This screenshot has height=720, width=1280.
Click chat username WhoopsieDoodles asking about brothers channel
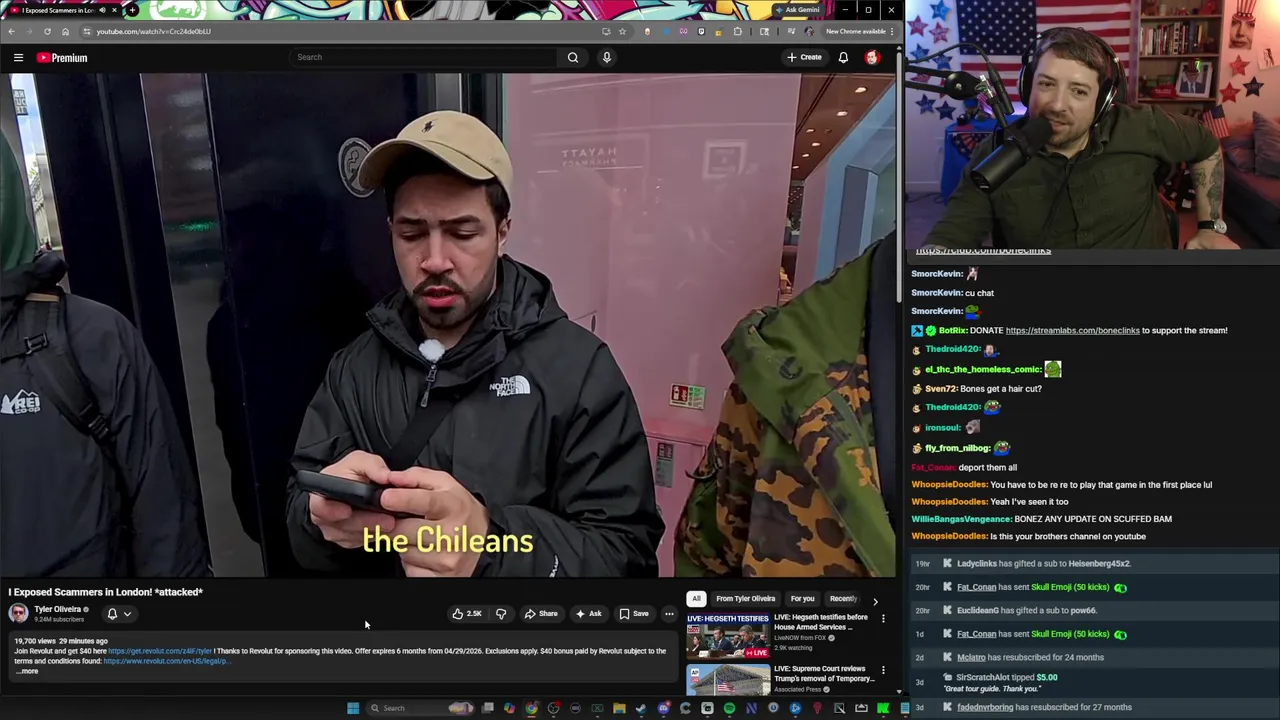[949, 536]
